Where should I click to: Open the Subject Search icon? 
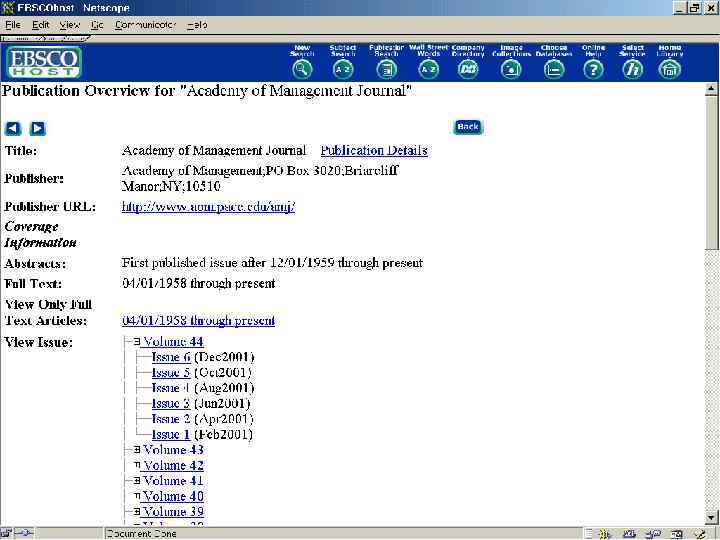(343, 69)
